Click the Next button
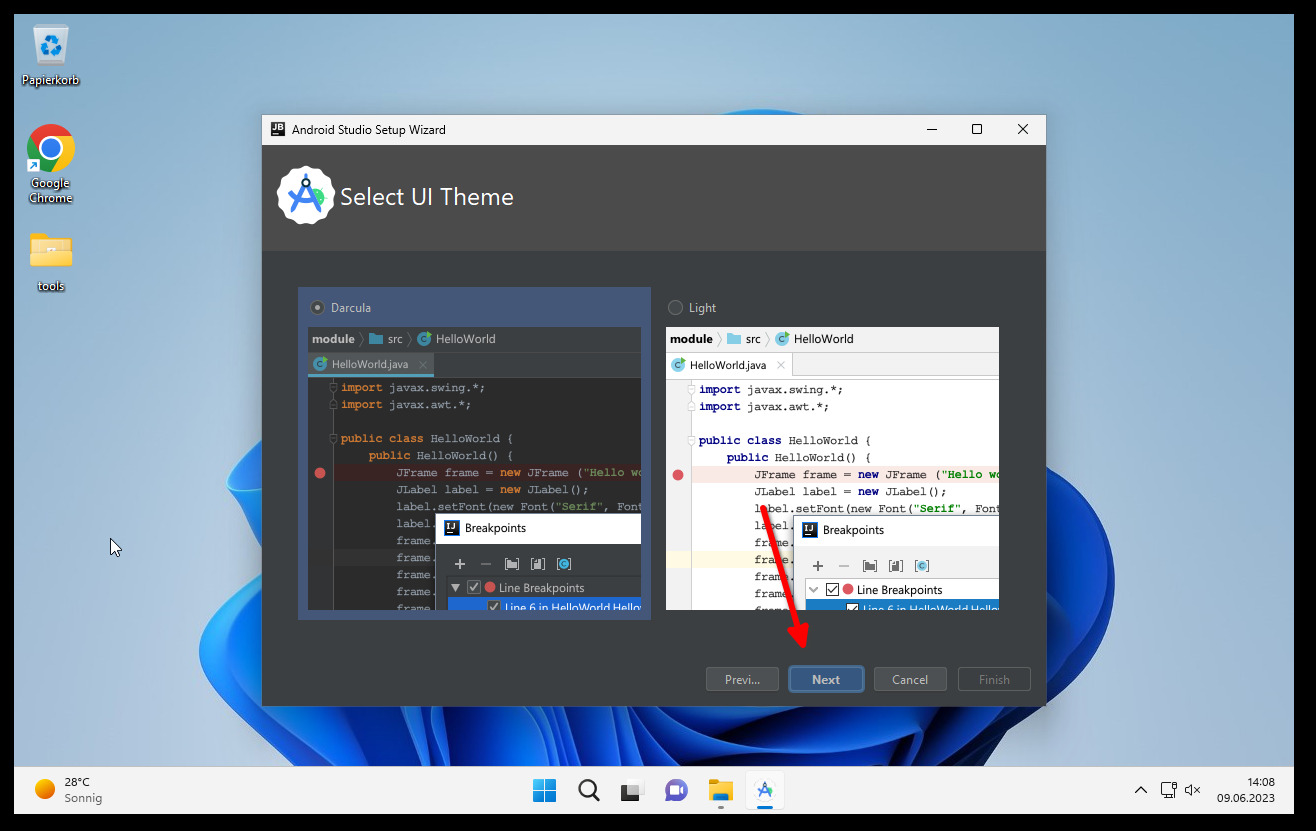 [x=826, y=679]
